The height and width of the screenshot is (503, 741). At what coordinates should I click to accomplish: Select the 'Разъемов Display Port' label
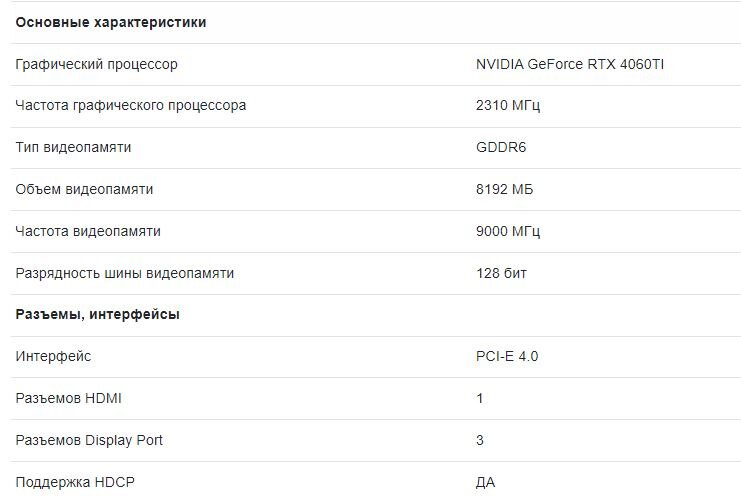coord(89,441)
